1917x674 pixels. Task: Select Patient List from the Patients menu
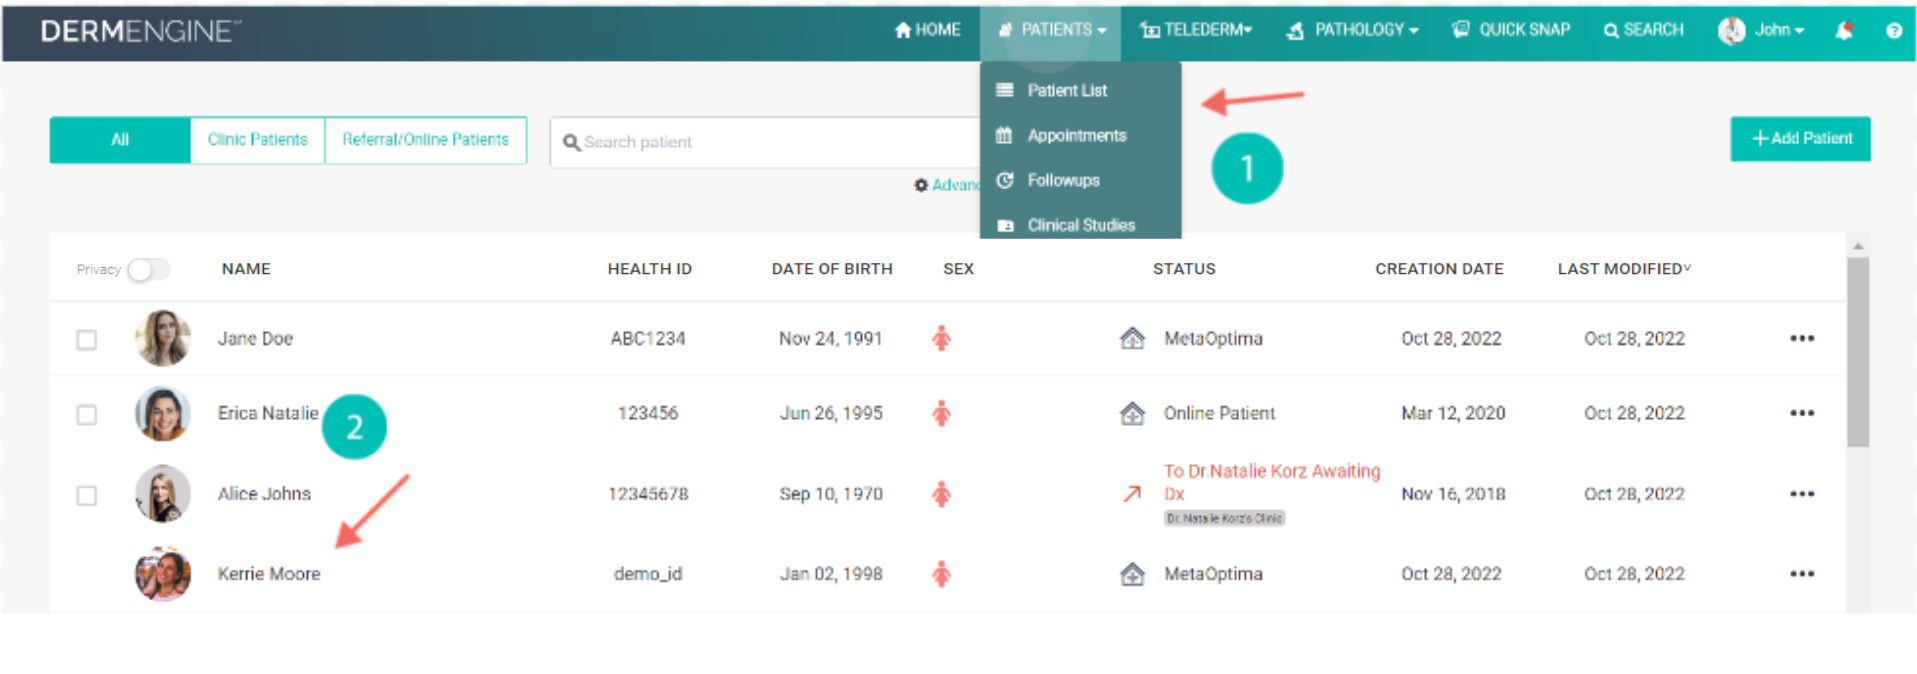pyautogui.click(x=1066, y=91)
